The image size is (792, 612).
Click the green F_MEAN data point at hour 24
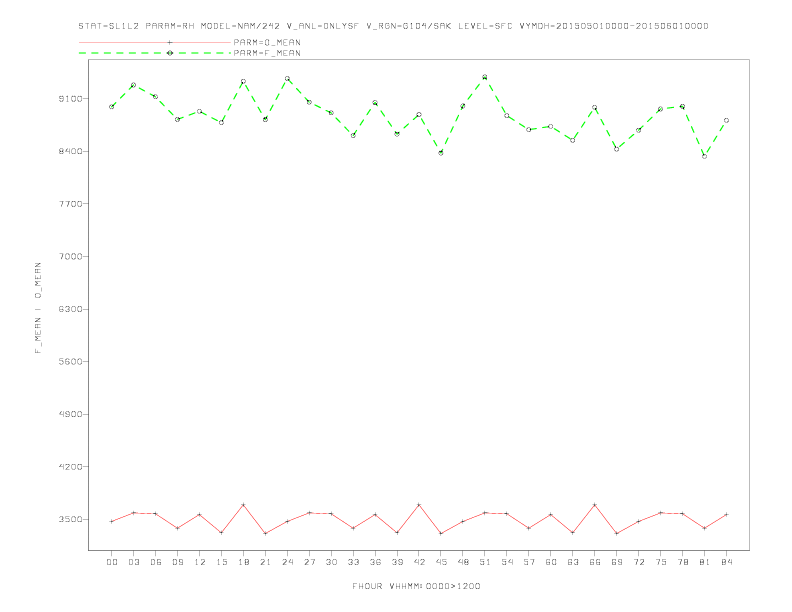click(287, 79)
